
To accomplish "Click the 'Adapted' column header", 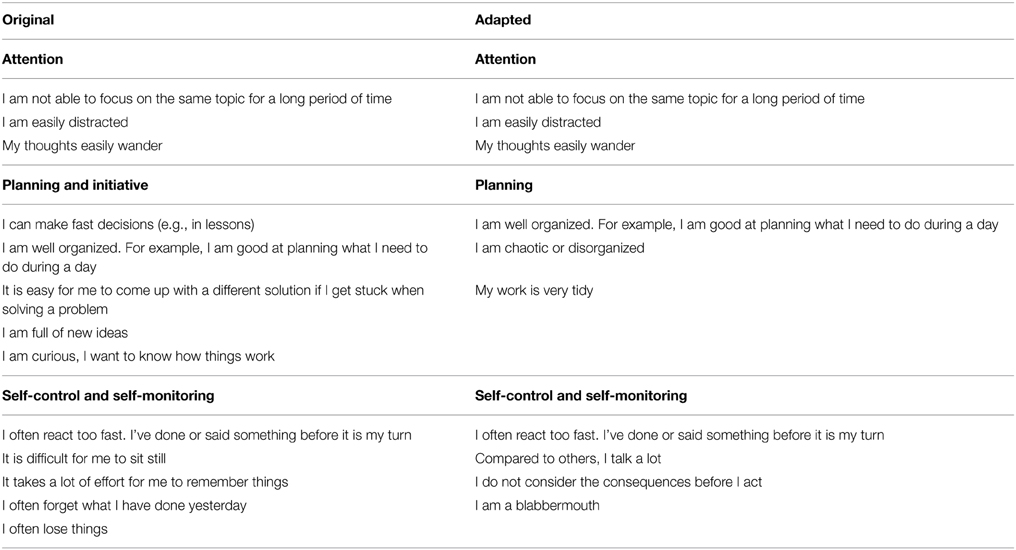I will tap(502, 19).
